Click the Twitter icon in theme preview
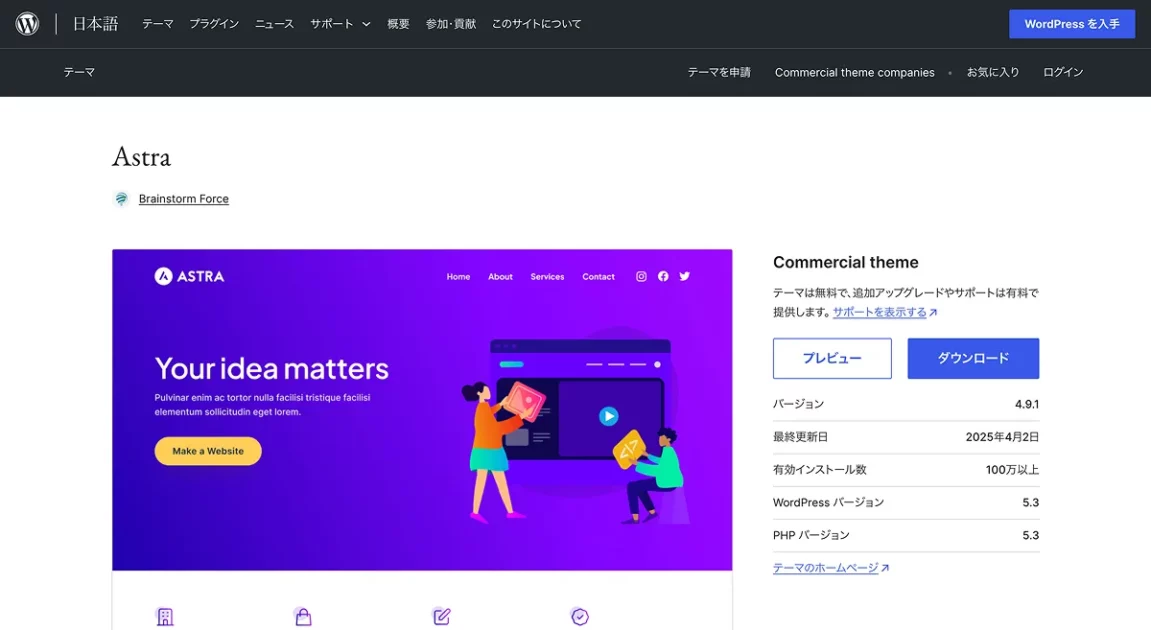 point(685,276)
